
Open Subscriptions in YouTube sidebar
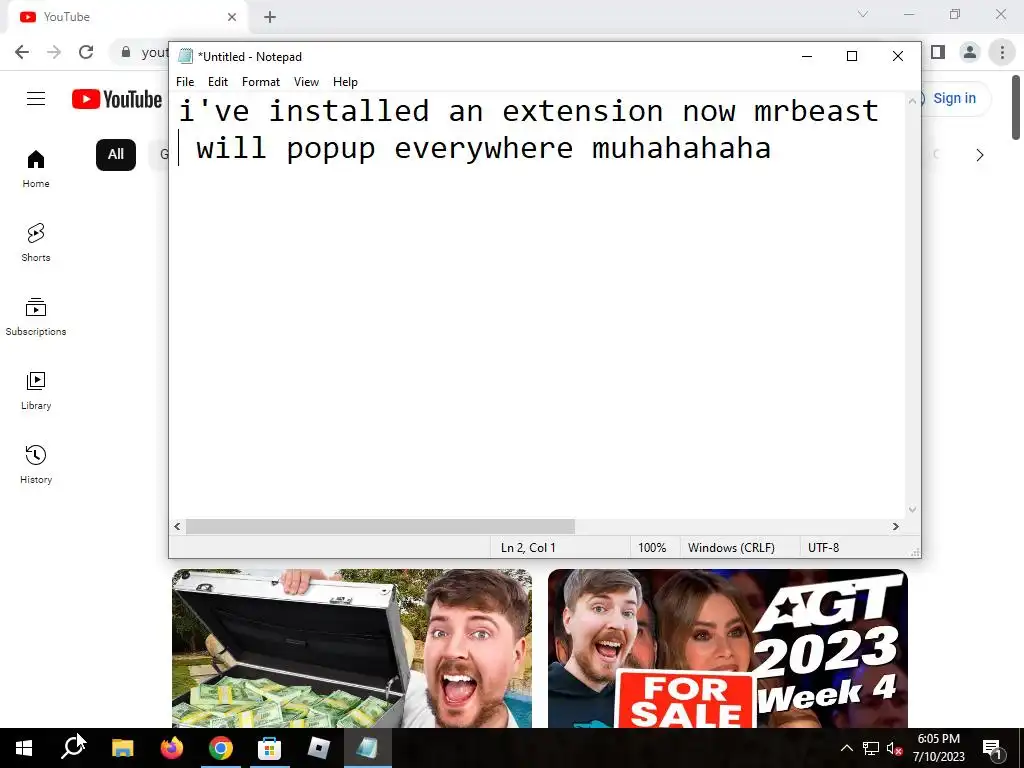point(36,317)
